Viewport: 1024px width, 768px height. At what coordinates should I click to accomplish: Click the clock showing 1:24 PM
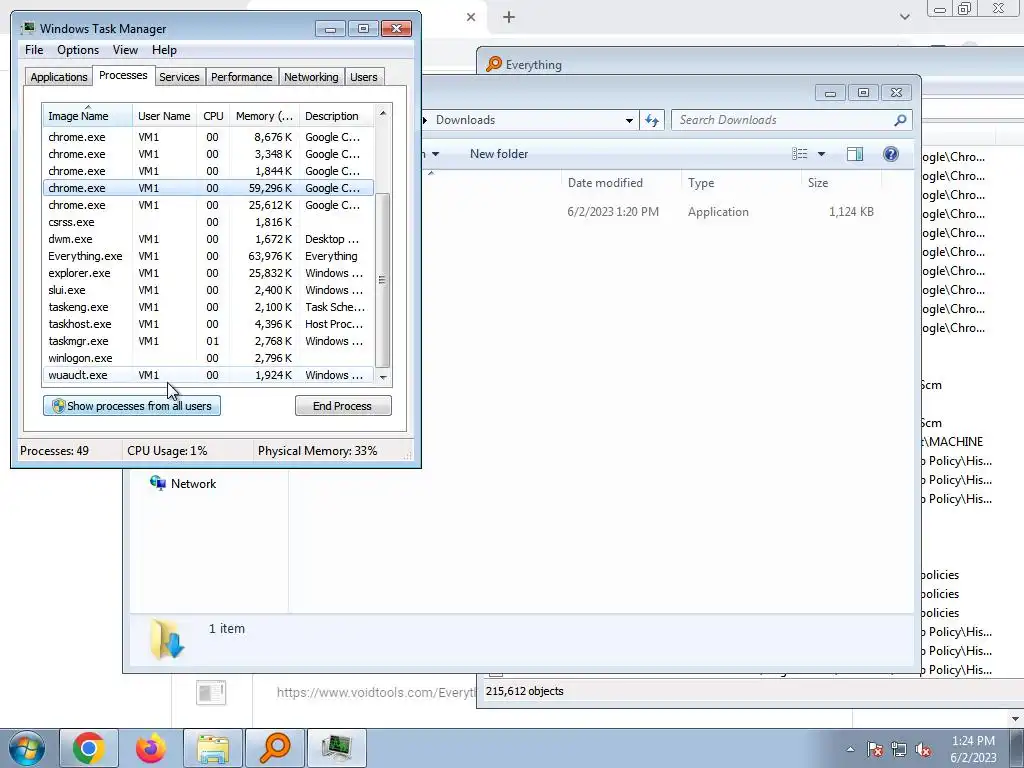(973, 749)
